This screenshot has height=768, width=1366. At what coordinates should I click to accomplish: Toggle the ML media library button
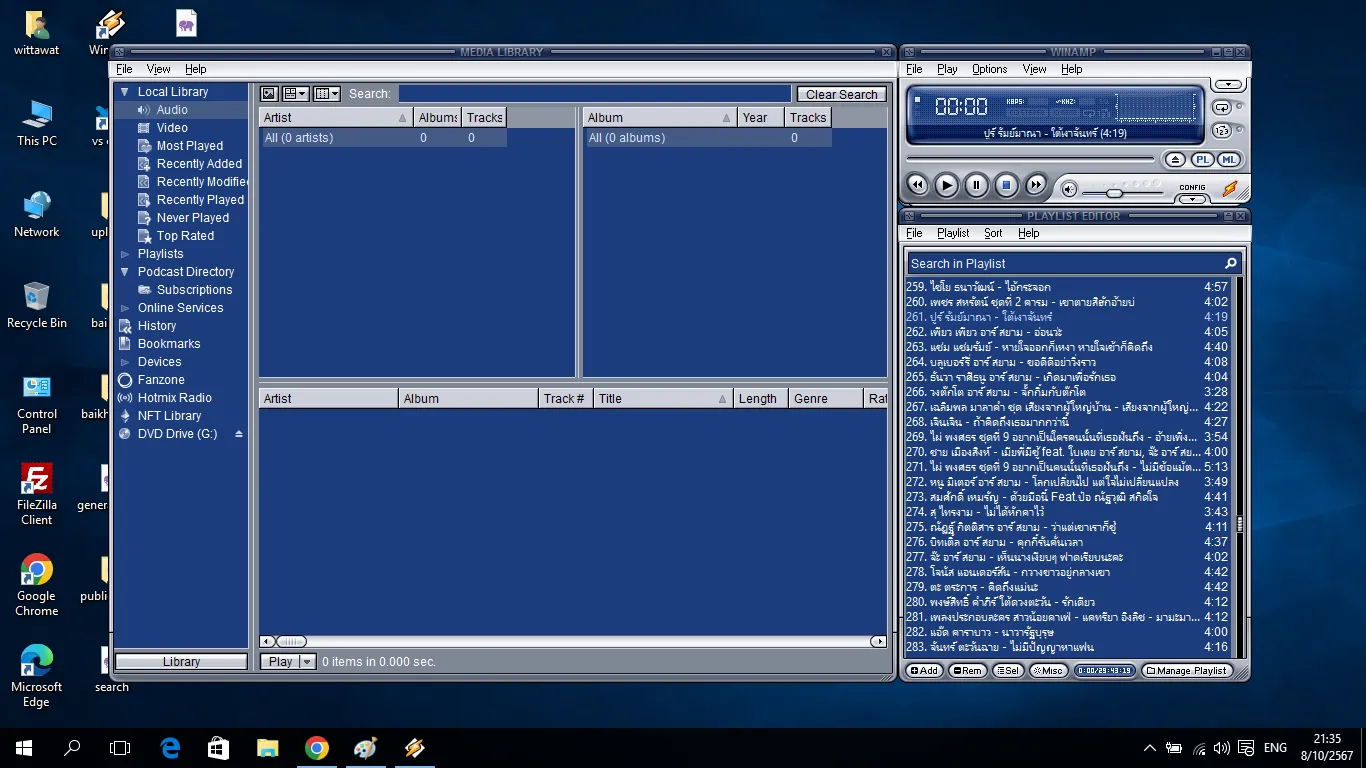pyautogui.click(x=1229, y=160)
